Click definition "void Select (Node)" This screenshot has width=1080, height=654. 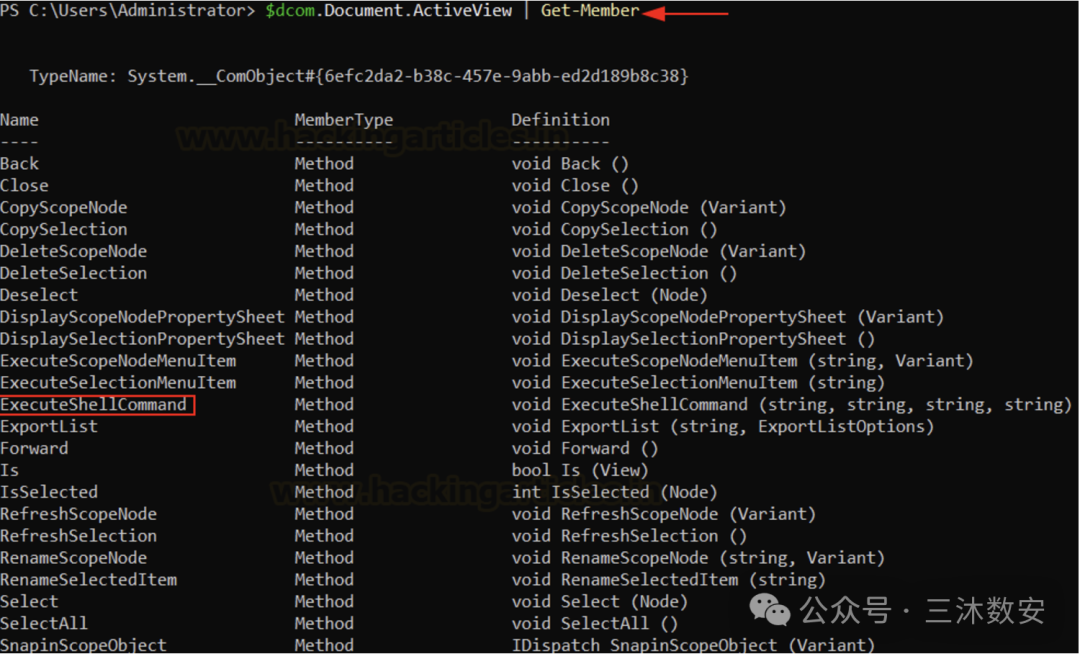click(600, 602)
